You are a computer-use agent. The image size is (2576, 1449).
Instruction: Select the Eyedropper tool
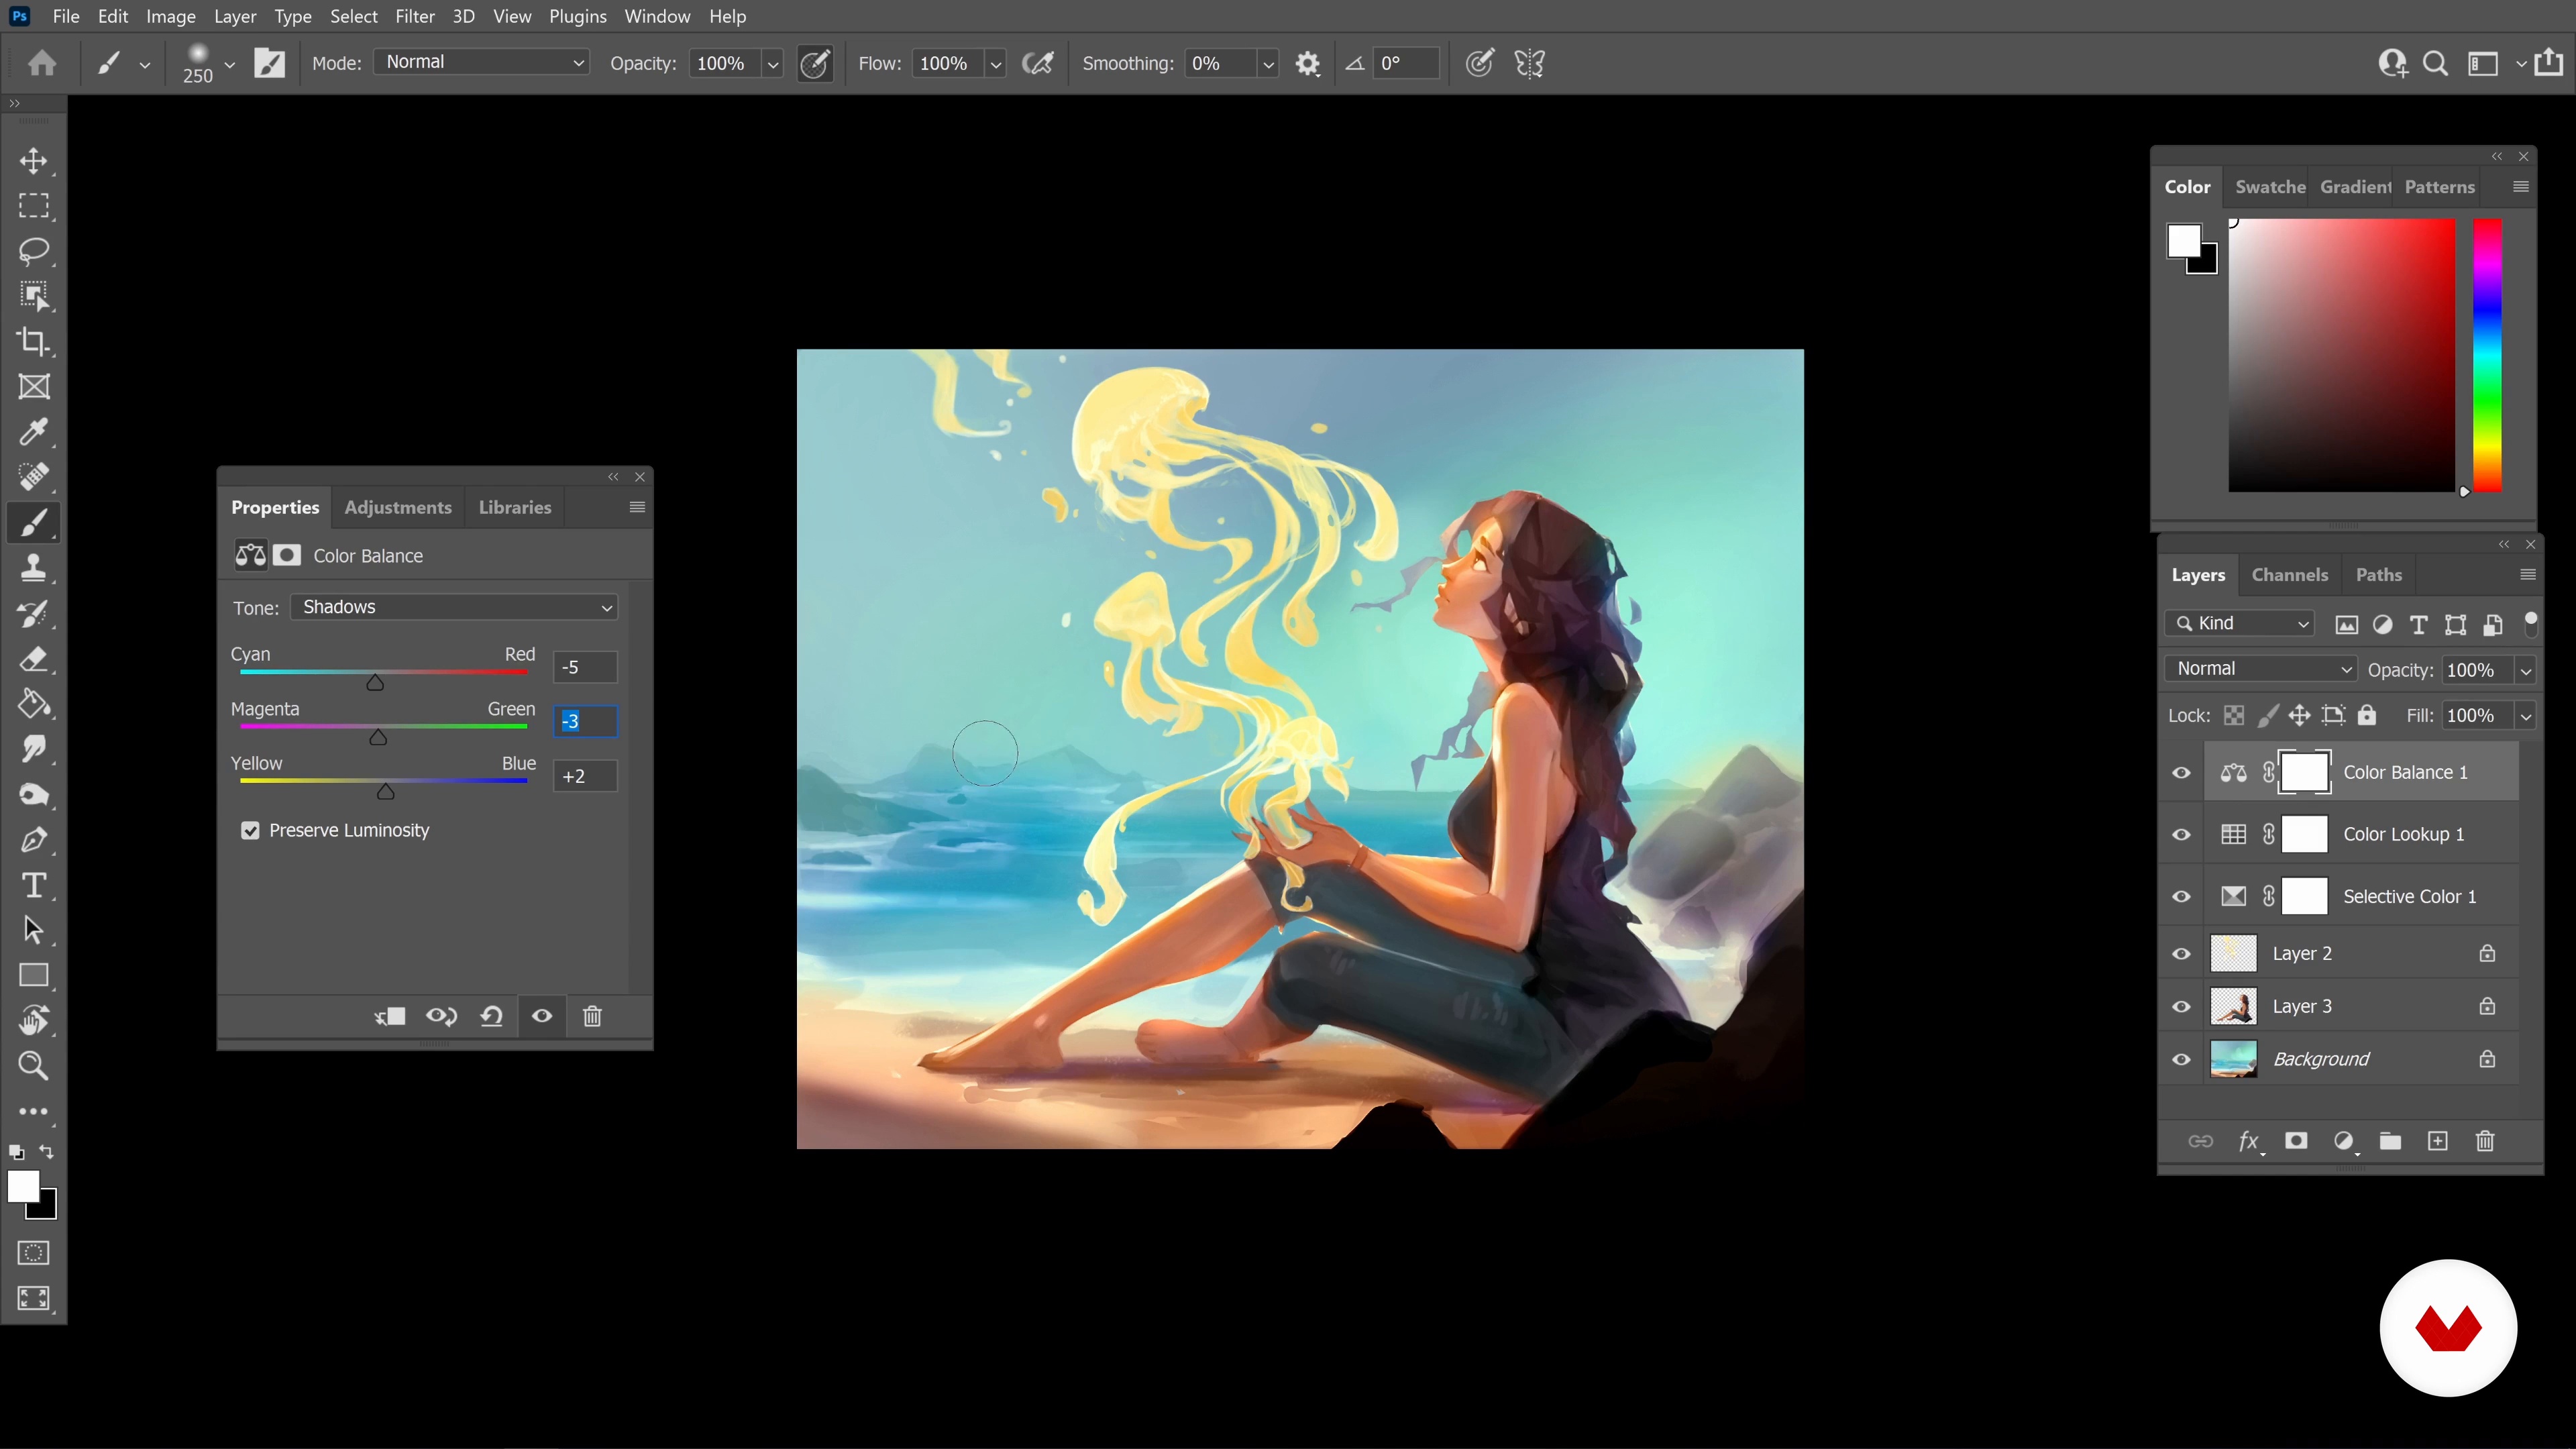(34, 432)
